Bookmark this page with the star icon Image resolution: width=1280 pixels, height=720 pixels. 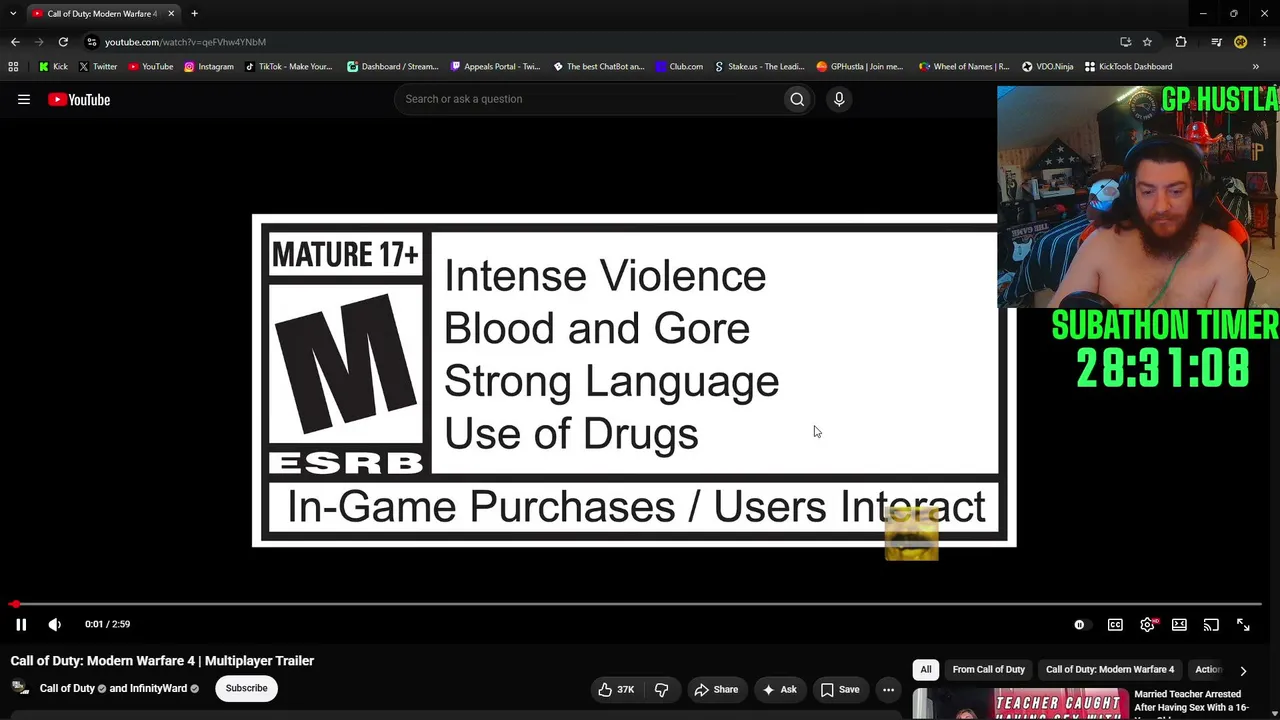(1147, 42)
